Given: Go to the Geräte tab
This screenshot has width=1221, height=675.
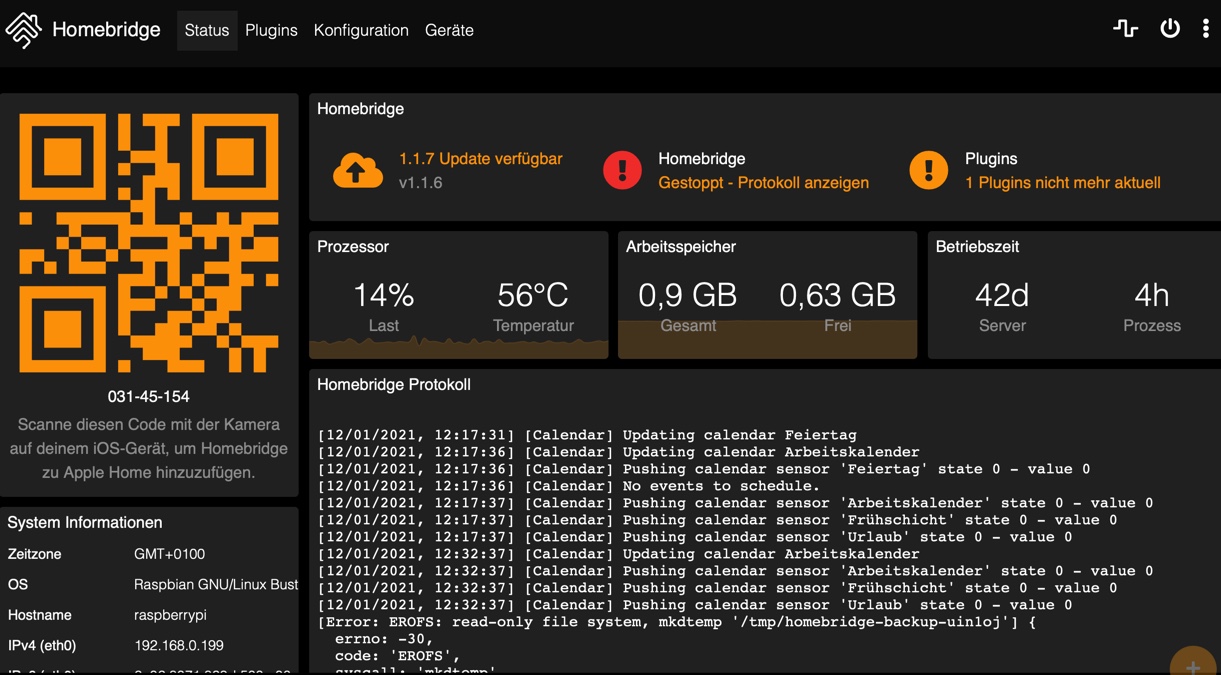Looking at the screenshot, I should click(449, 30).
